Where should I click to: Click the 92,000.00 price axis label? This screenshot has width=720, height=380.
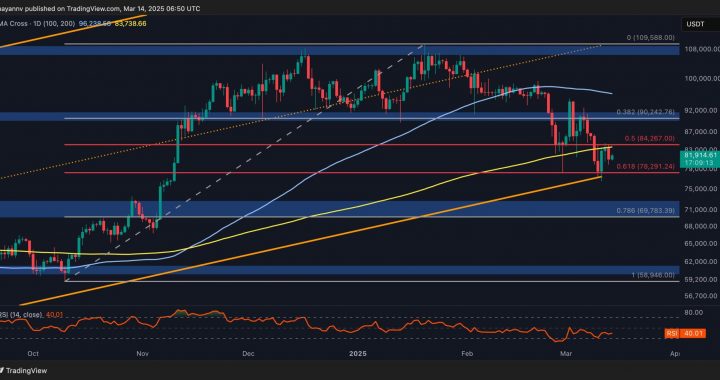[x=700, y=111]
